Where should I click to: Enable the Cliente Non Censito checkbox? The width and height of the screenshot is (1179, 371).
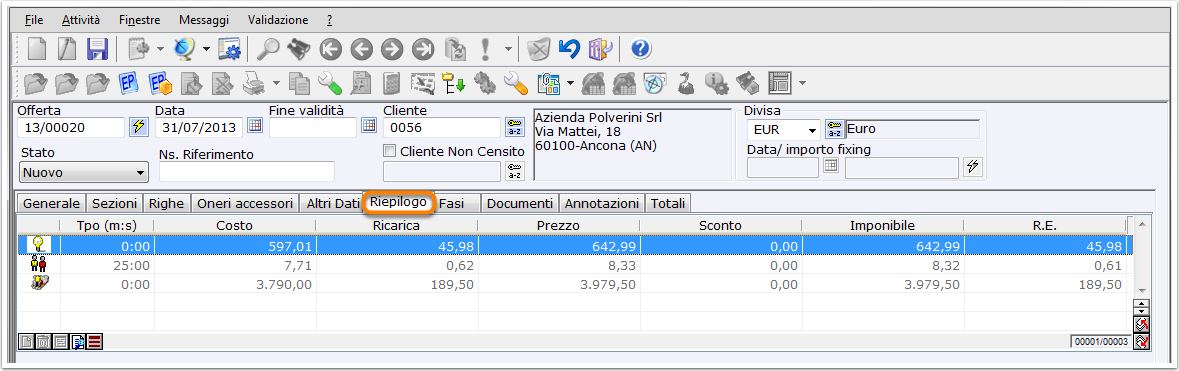pos(389,151)
